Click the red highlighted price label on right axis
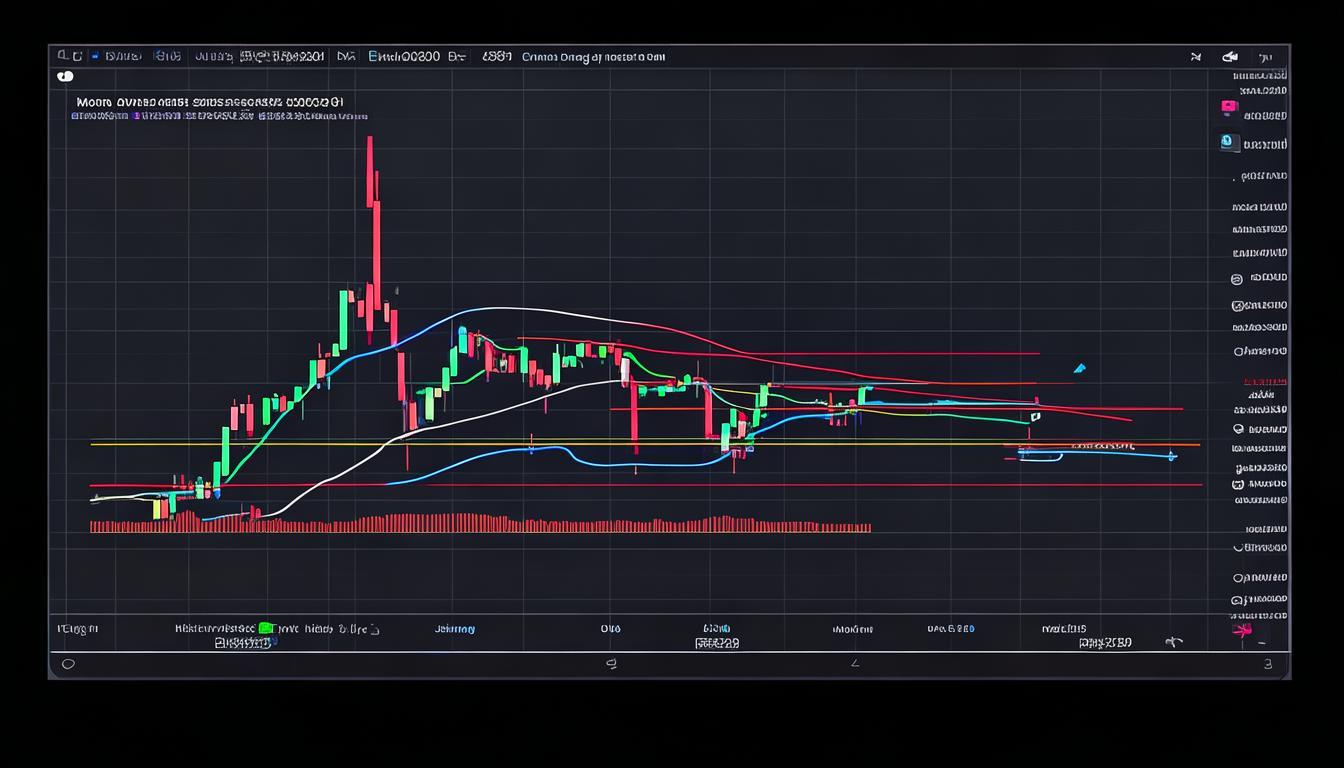This screenshot has width=1344, height=768. [x=1264, y=383]
